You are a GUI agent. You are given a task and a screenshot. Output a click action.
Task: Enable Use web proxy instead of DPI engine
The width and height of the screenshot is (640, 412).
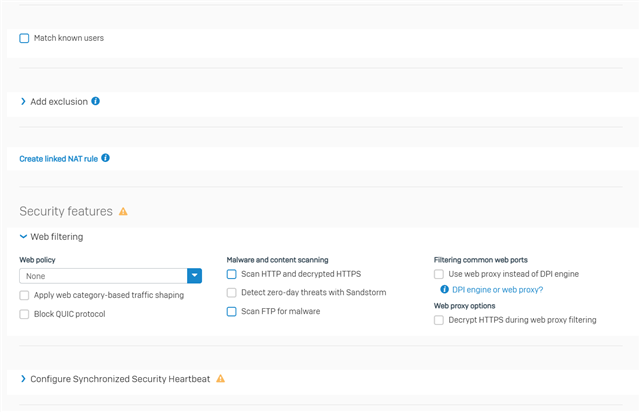pyautogui.click(x=439, y=274)
